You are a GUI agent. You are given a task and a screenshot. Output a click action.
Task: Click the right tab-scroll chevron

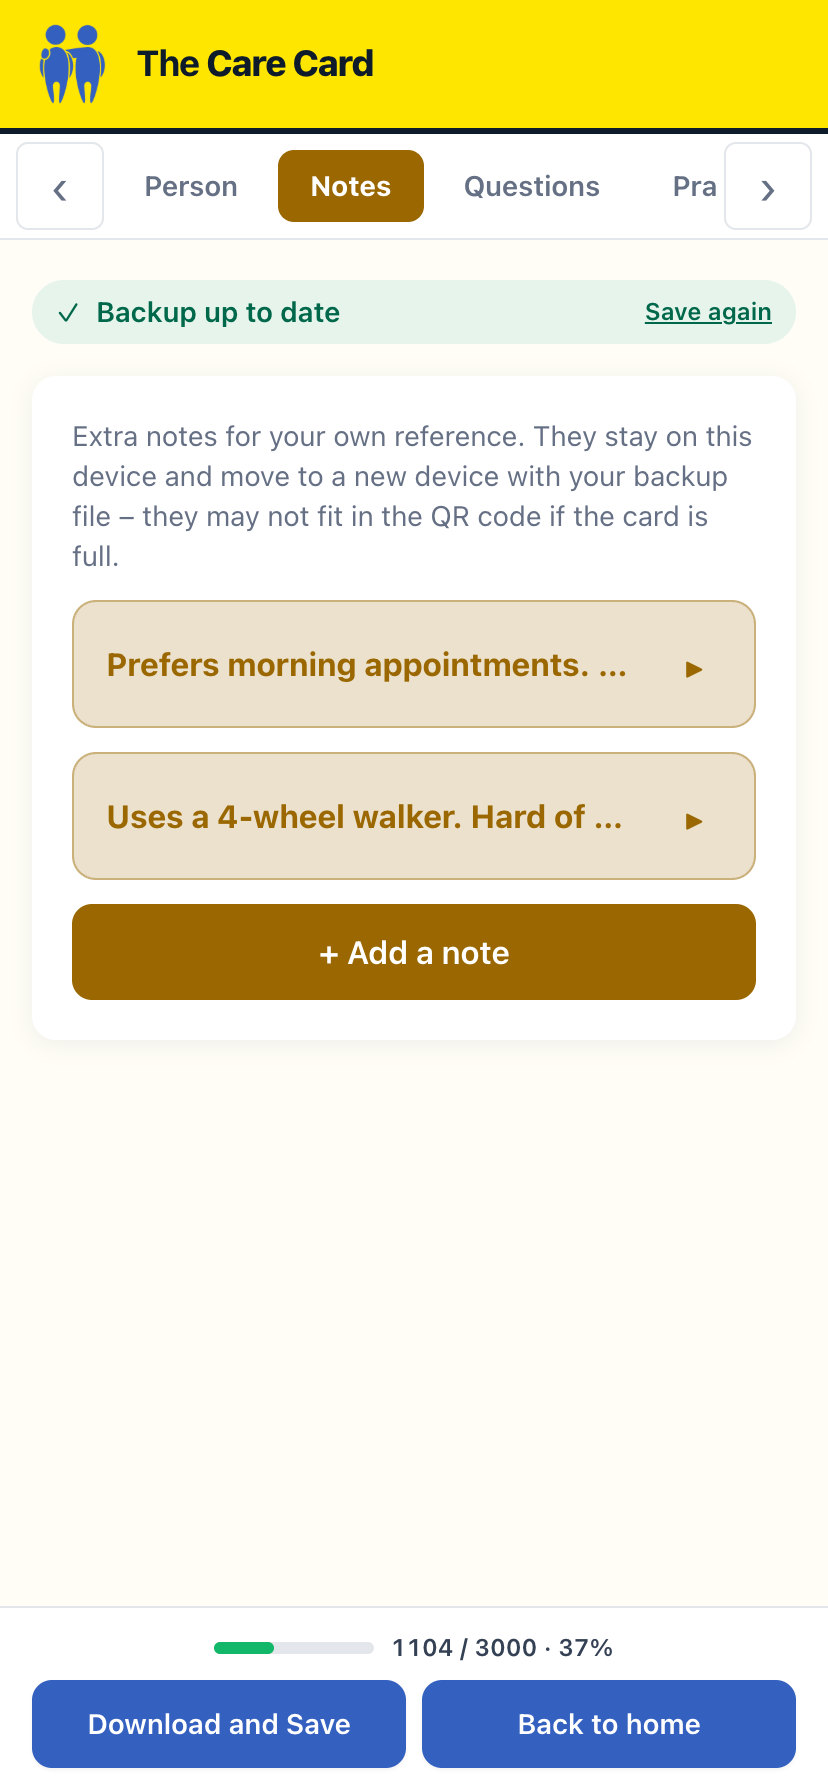tap(767, 186)
